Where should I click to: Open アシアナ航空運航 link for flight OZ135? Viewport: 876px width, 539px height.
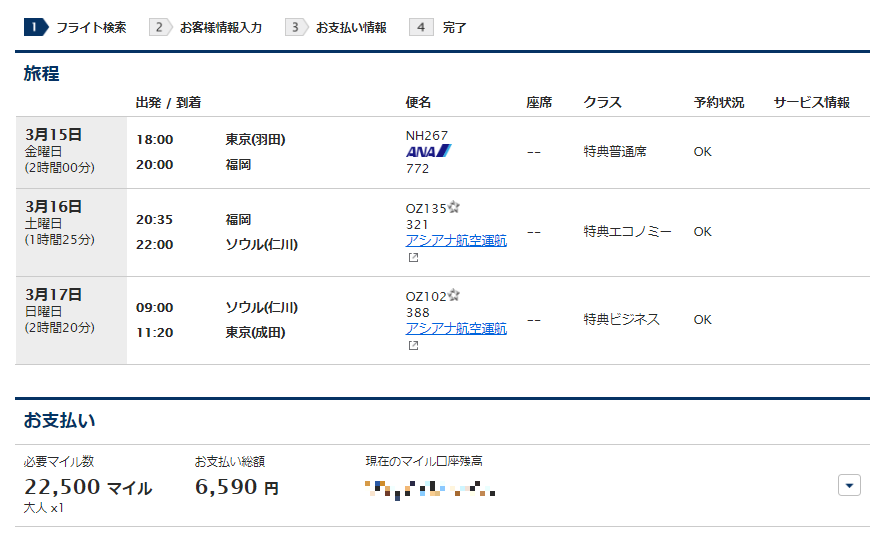[x=456, y=240]
